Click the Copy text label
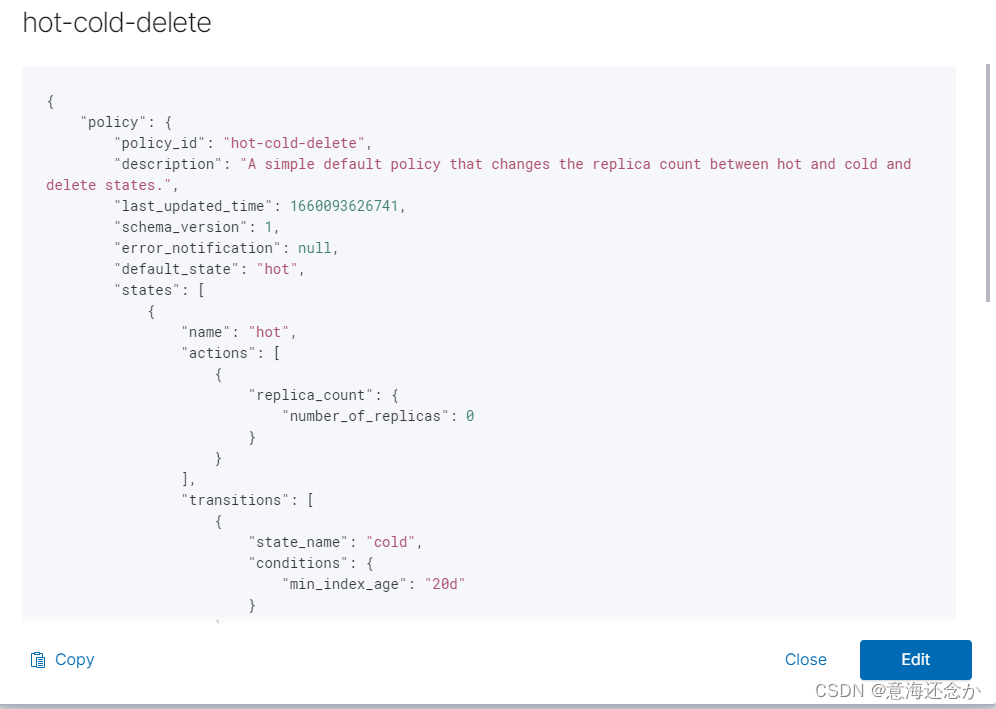 75,660
